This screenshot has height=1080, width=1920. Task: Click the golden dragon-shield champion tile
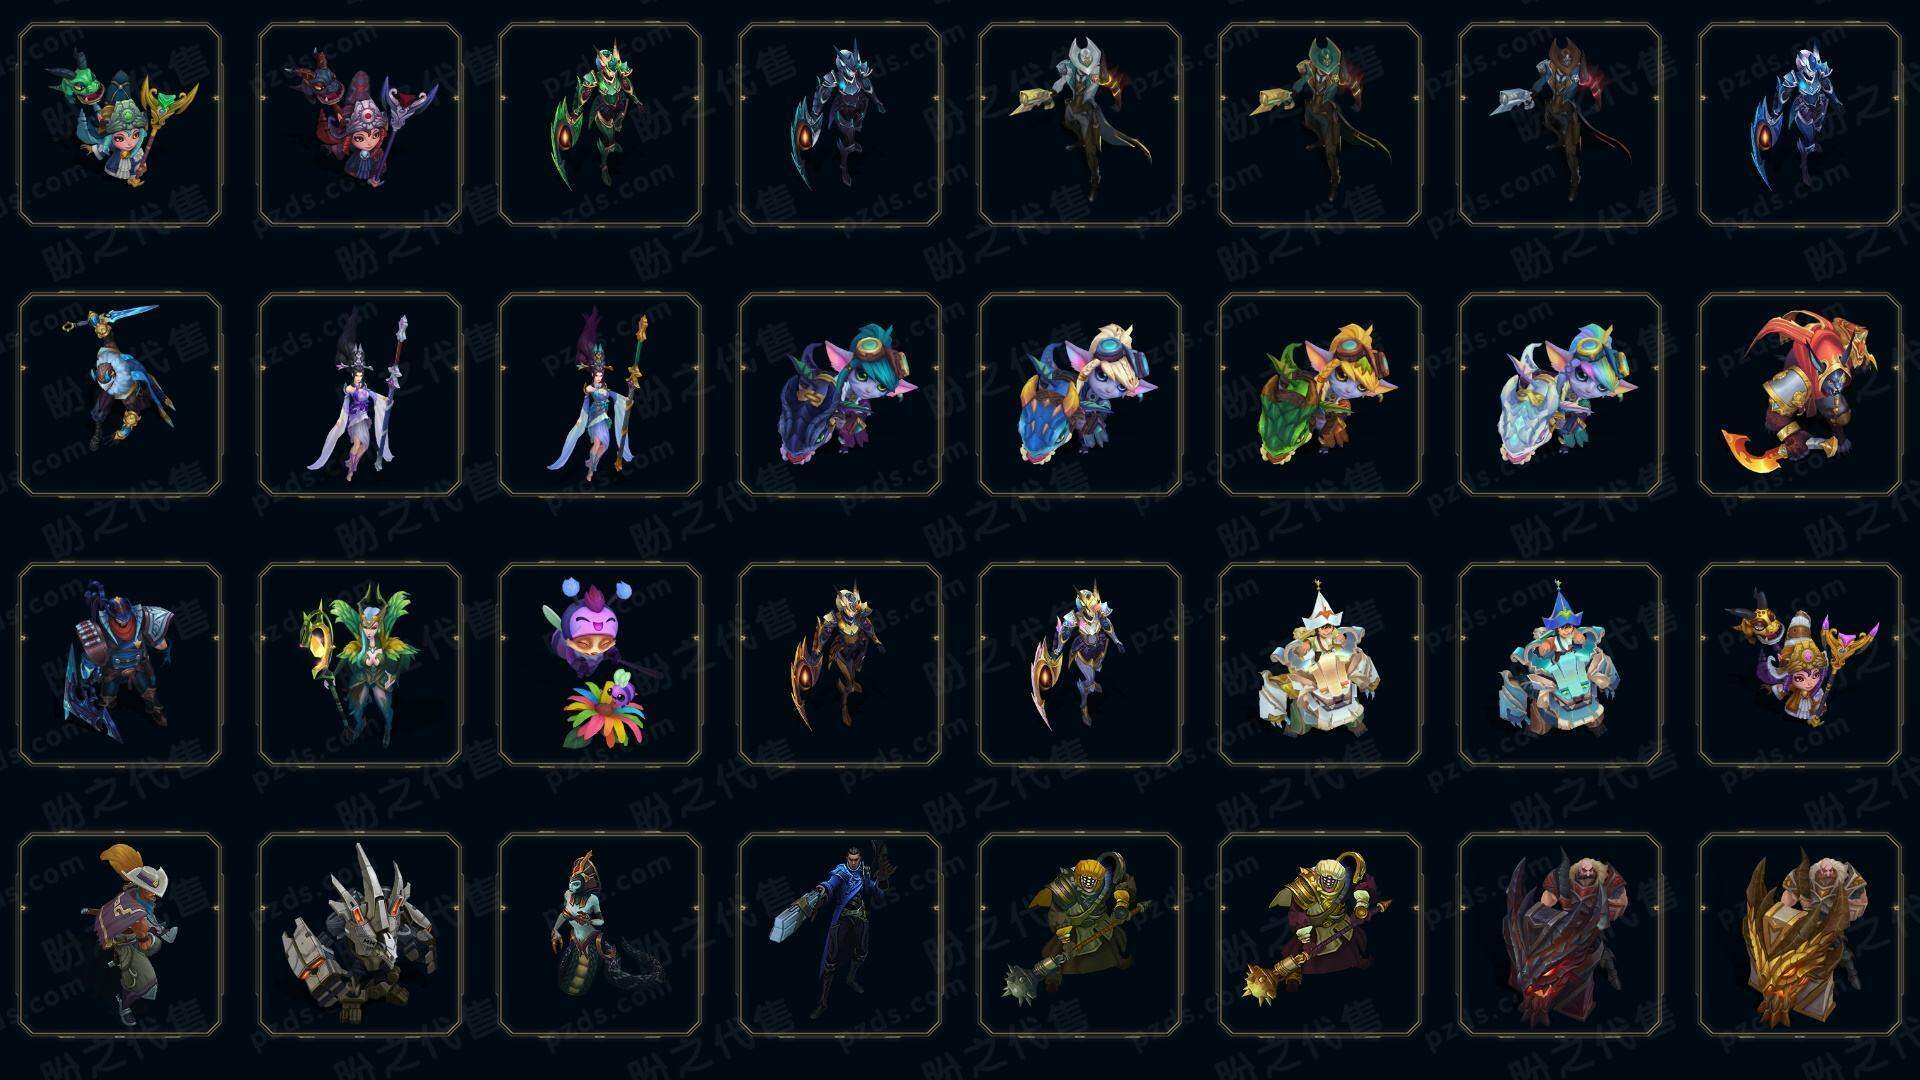pos(1800,934)
